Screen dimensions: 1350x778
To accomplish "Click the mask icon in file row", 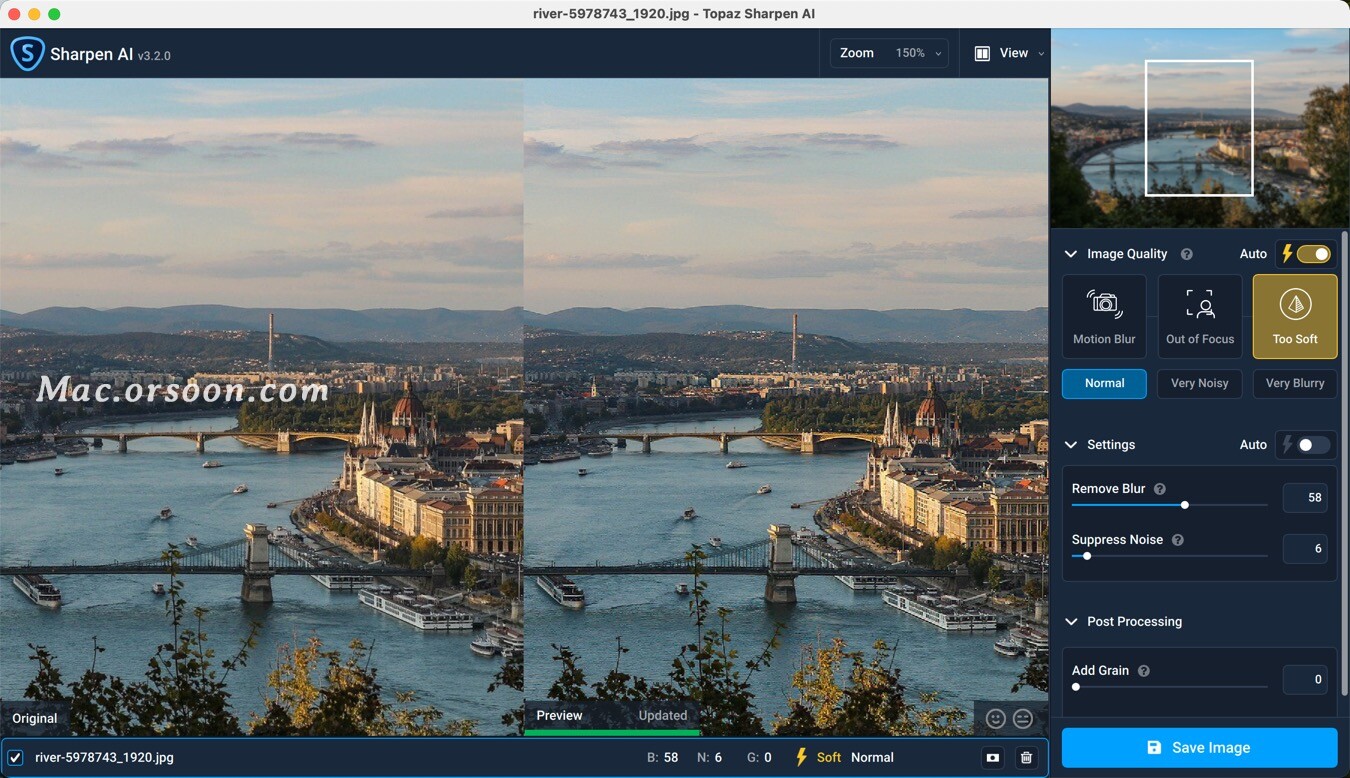I will click(992, 758).
